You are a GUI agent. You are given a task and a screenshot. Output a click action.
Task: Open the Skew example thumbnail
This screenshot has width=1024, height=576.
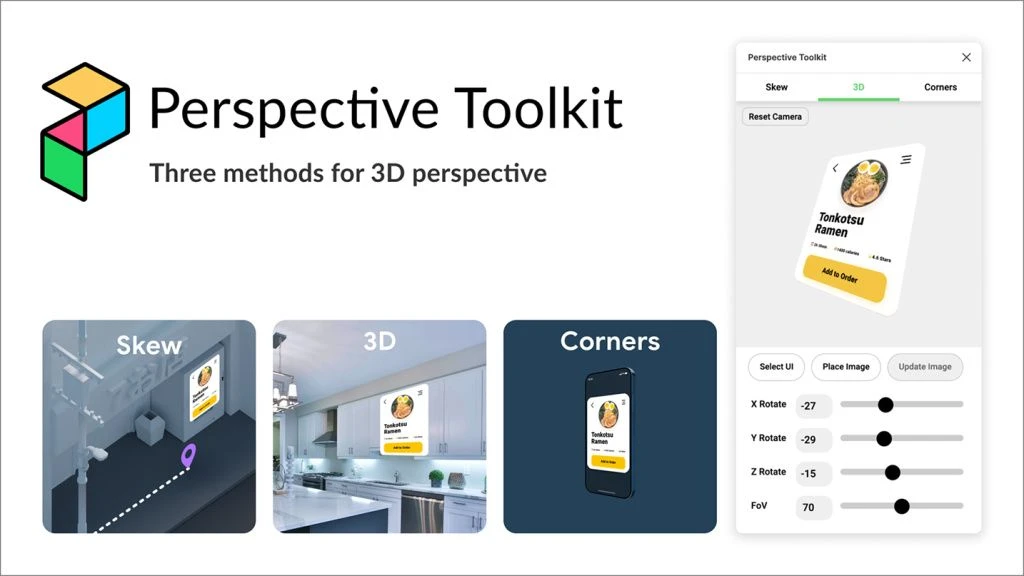click(x=149, y=426)
